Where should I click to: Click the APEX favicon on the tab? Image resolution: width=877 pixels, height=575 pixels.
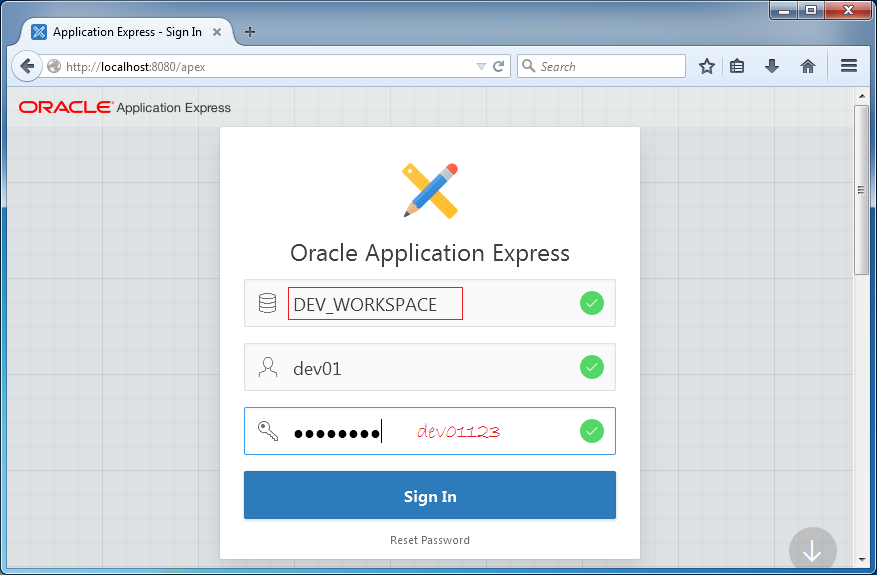(x=39, y=32)
